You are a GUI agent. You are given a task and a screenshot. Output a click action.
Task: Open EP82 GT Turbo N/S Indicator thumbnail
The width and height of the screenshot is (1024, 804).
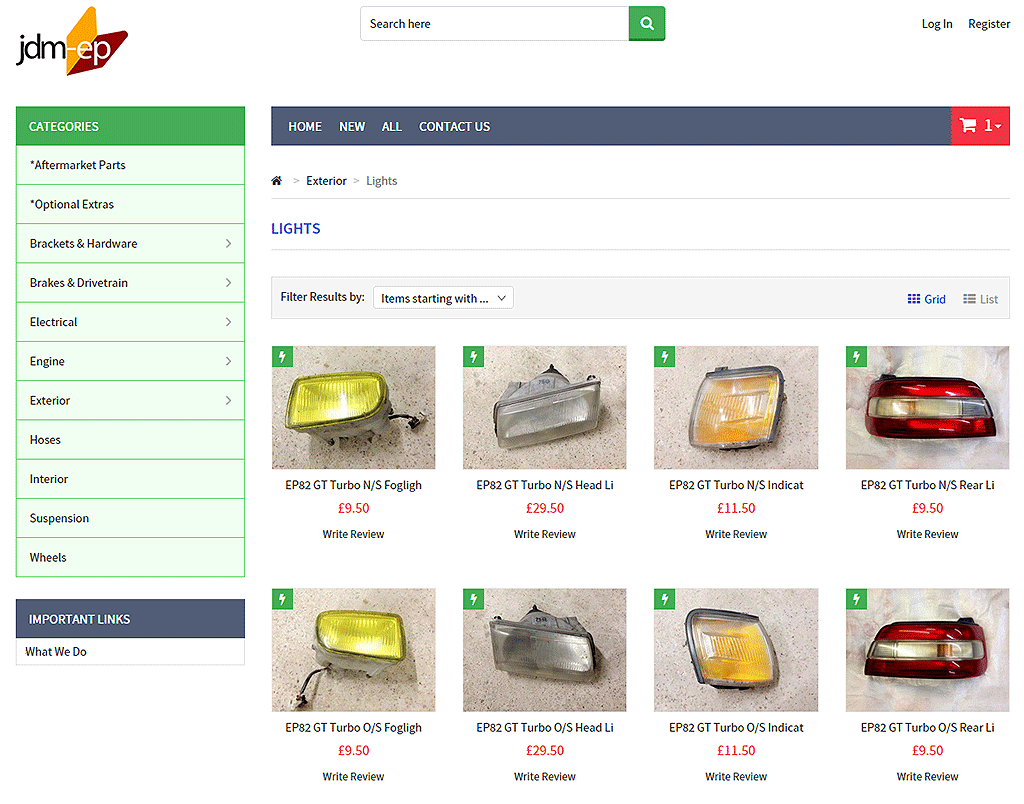736,408
